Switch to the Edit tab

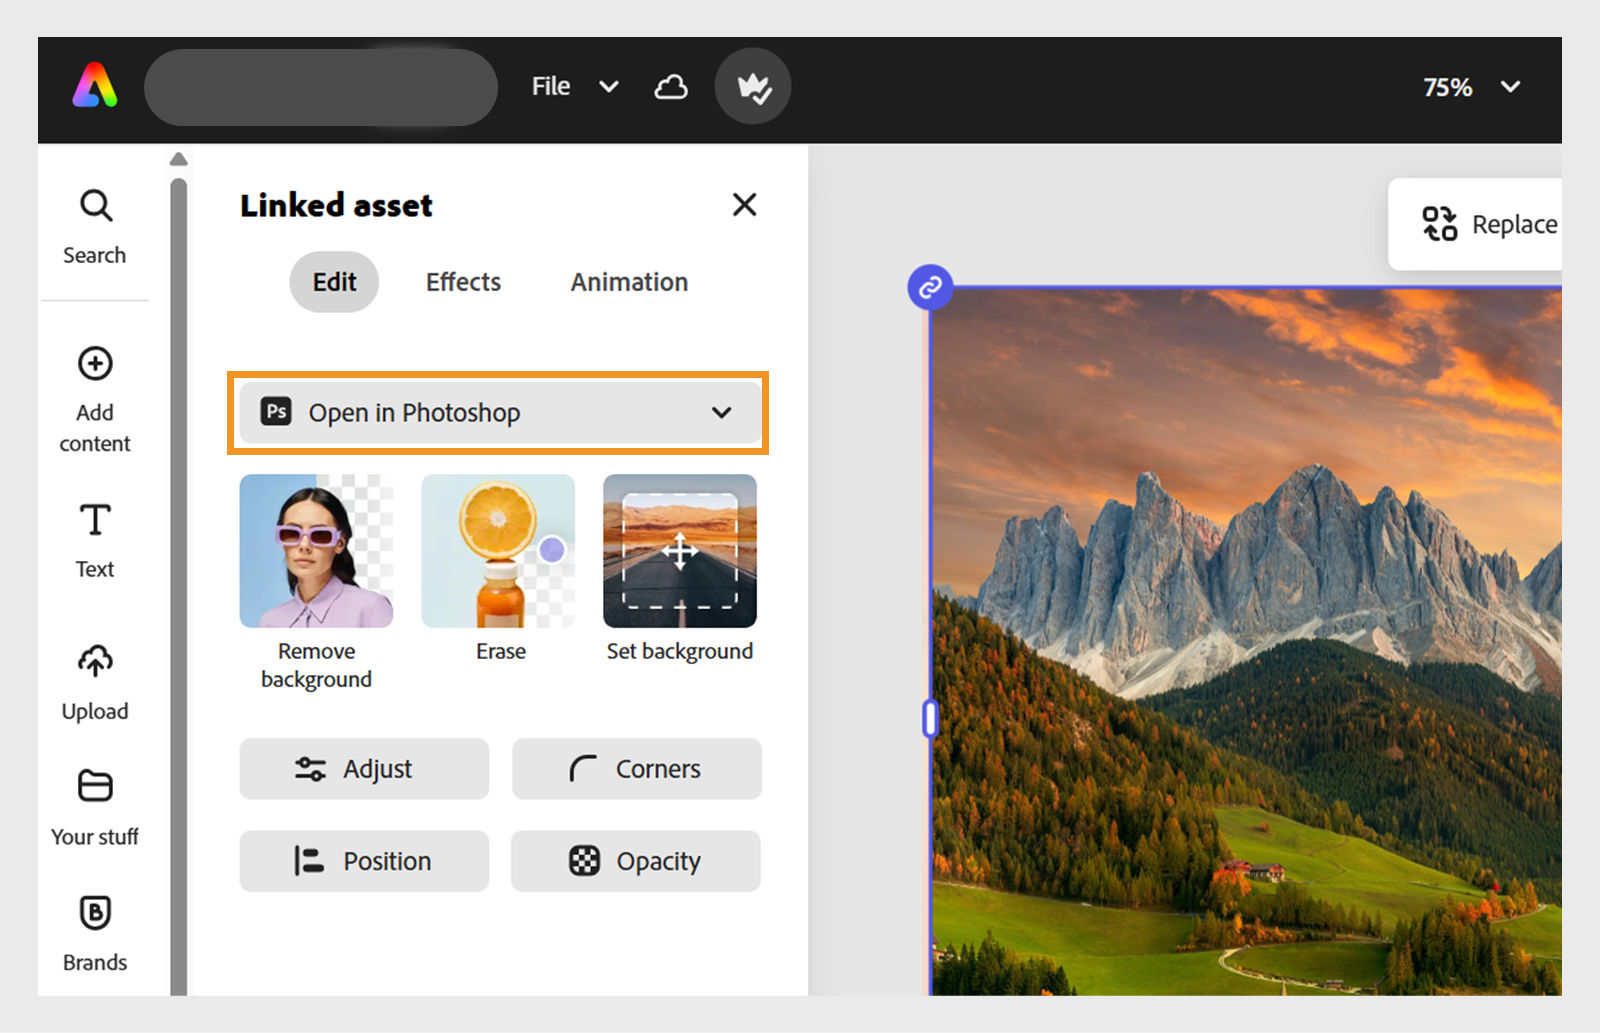334,282
